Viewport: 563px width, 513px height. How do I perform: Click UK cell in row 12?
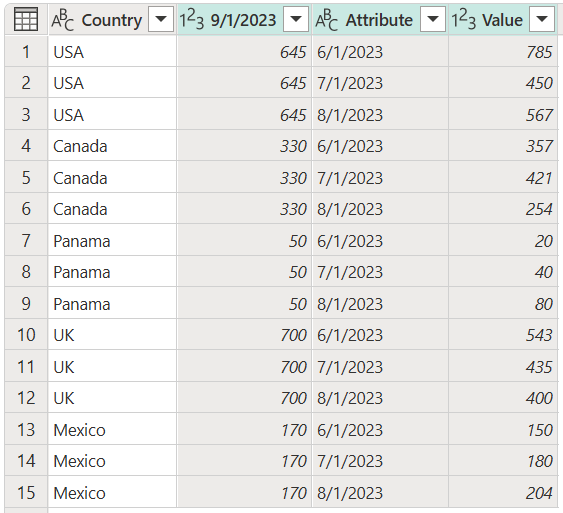point(112,398)
